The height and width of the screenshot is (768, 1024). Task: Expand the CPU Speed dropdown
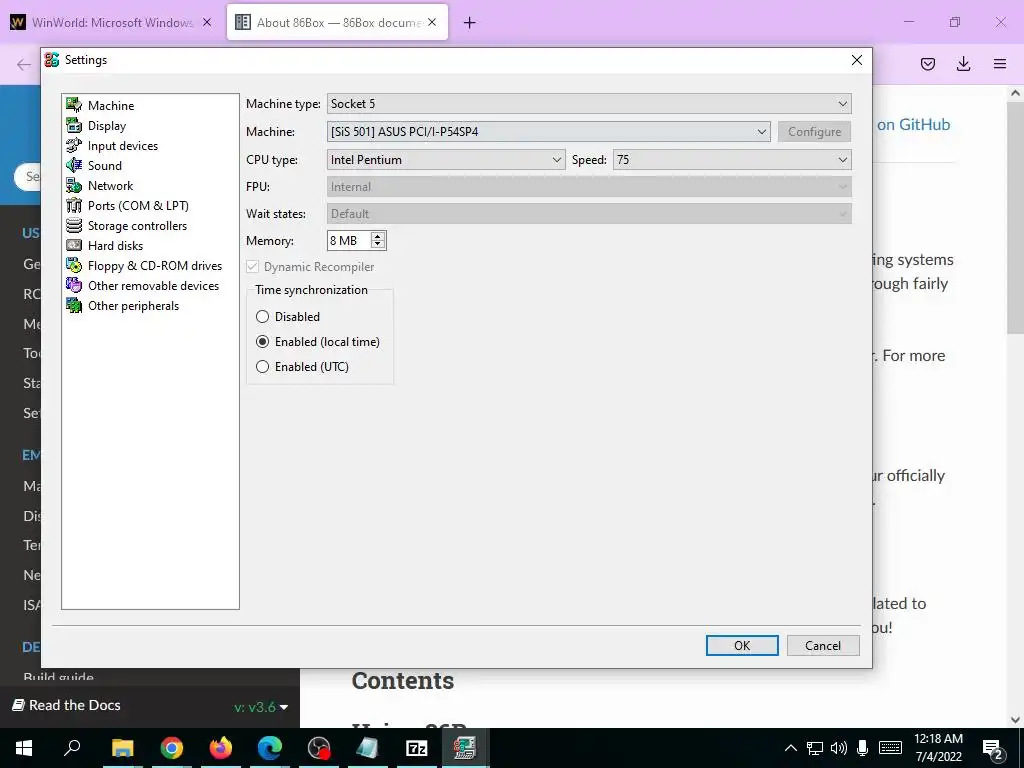pos(732,159)
